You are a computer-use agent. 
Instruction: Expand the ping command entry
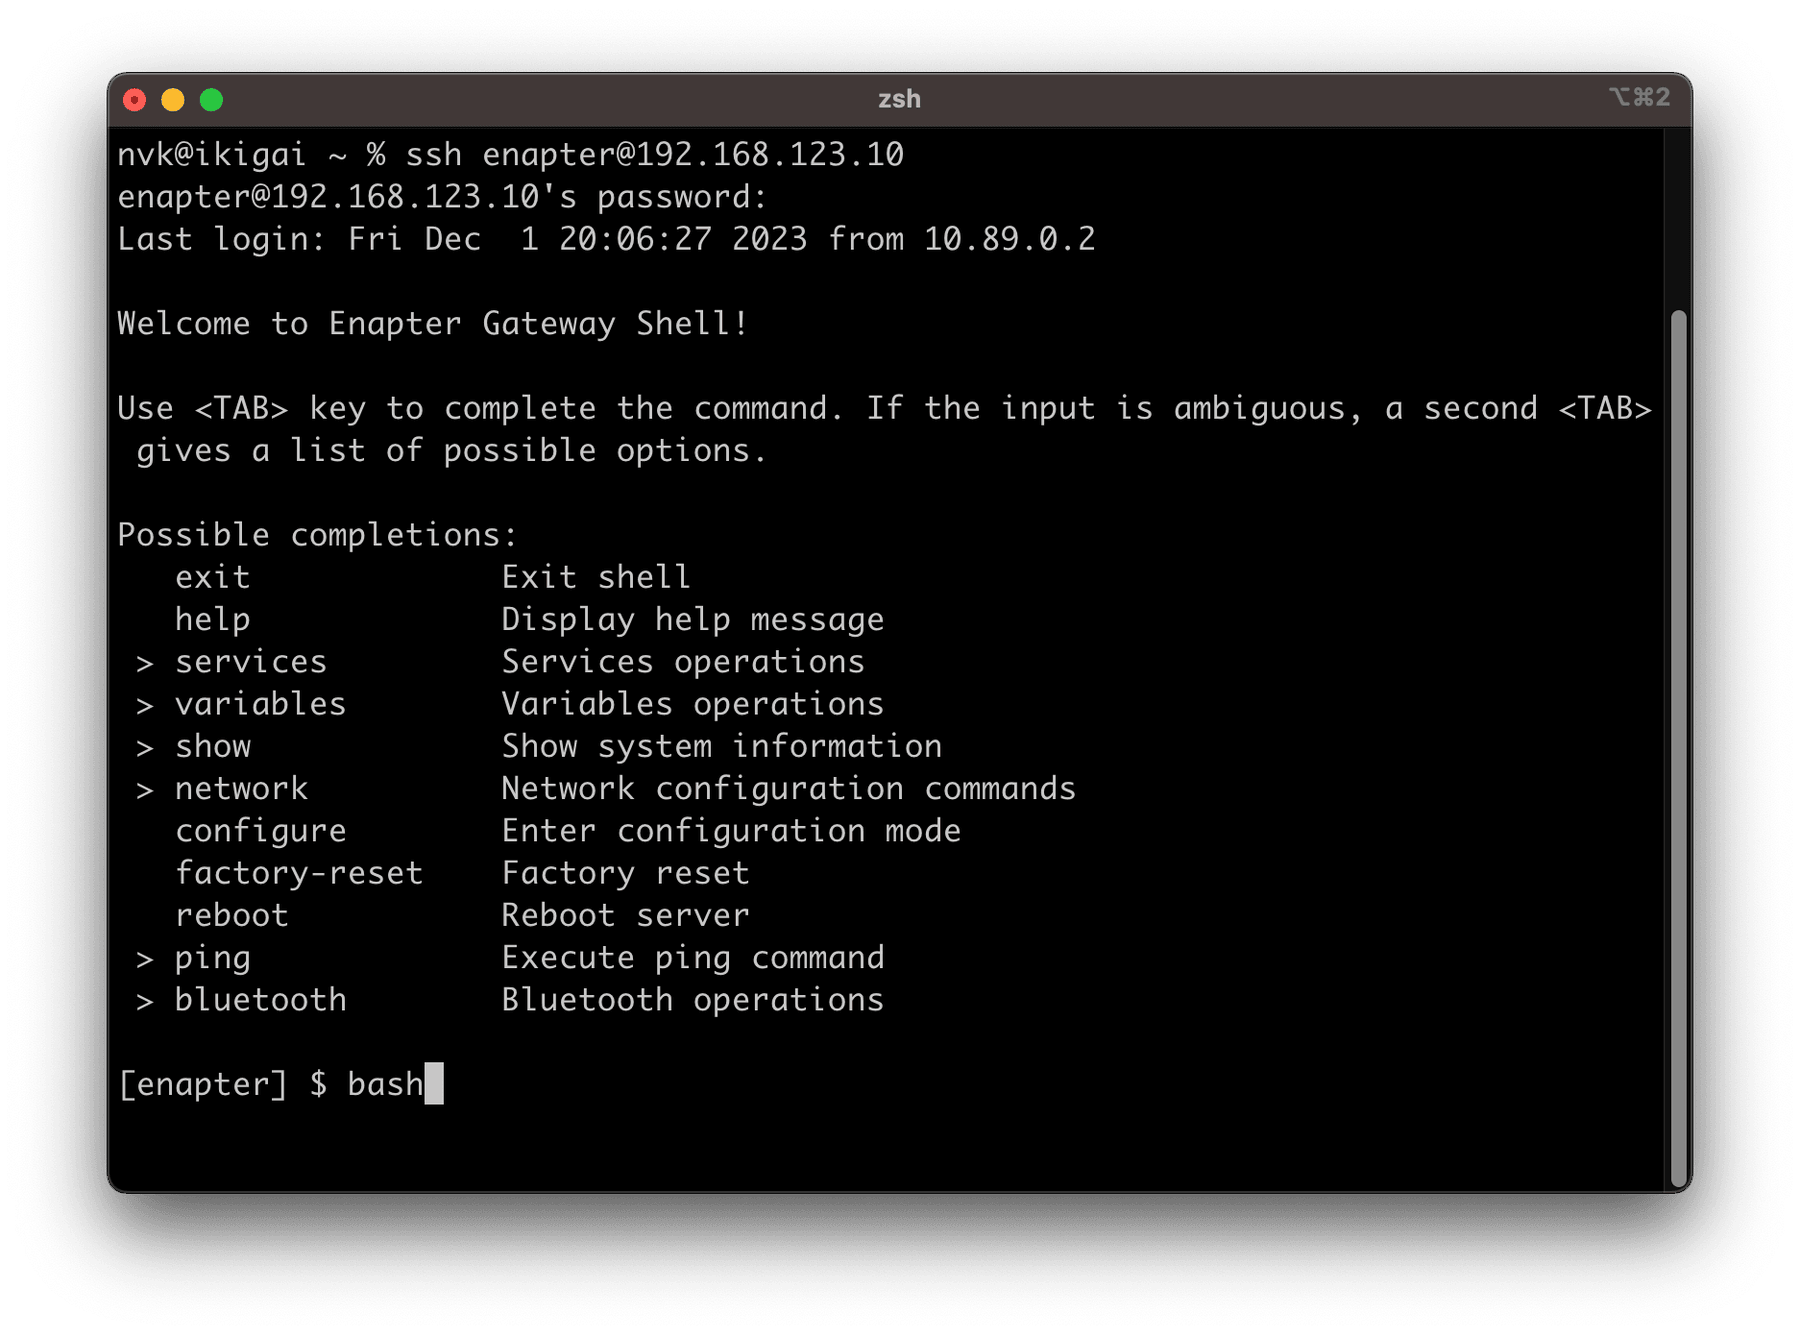(x=212, y=957)
